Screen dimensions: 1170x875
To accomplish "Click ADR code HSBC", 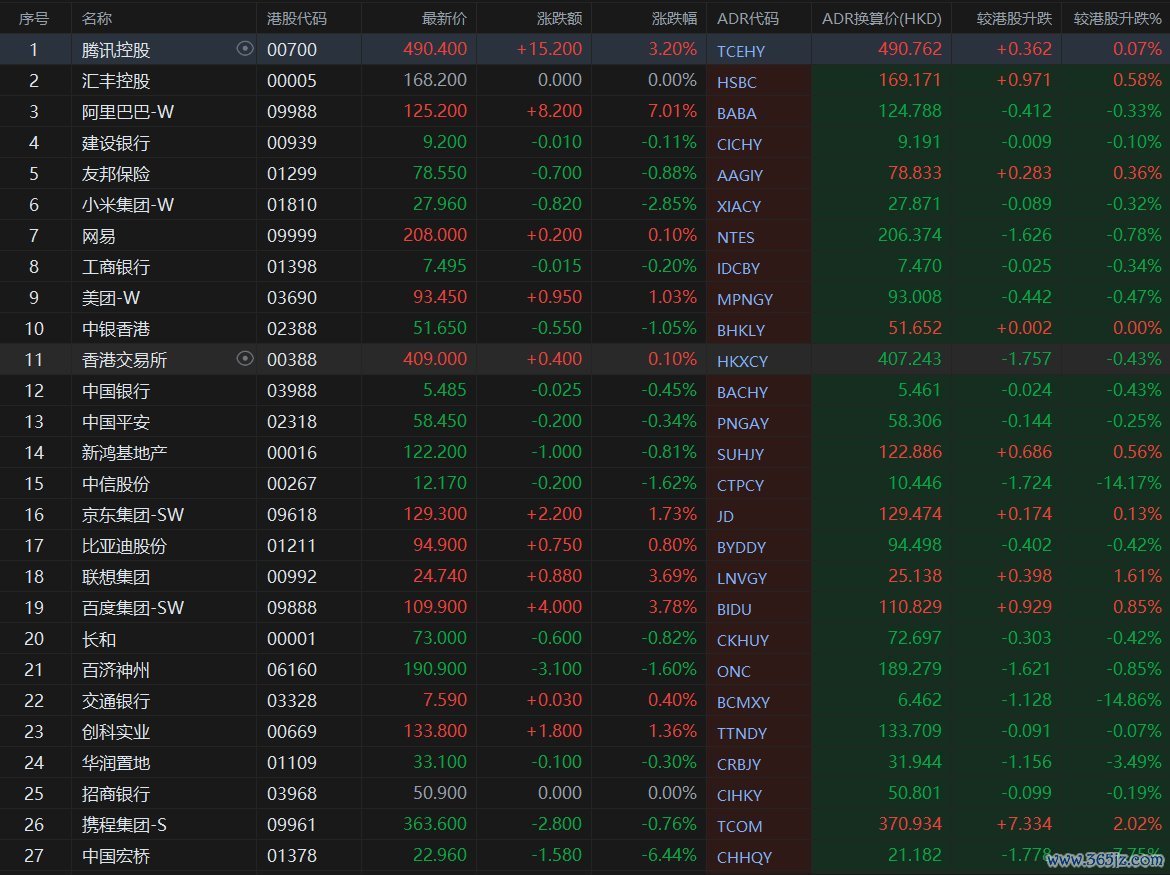I will coord(736,82).
